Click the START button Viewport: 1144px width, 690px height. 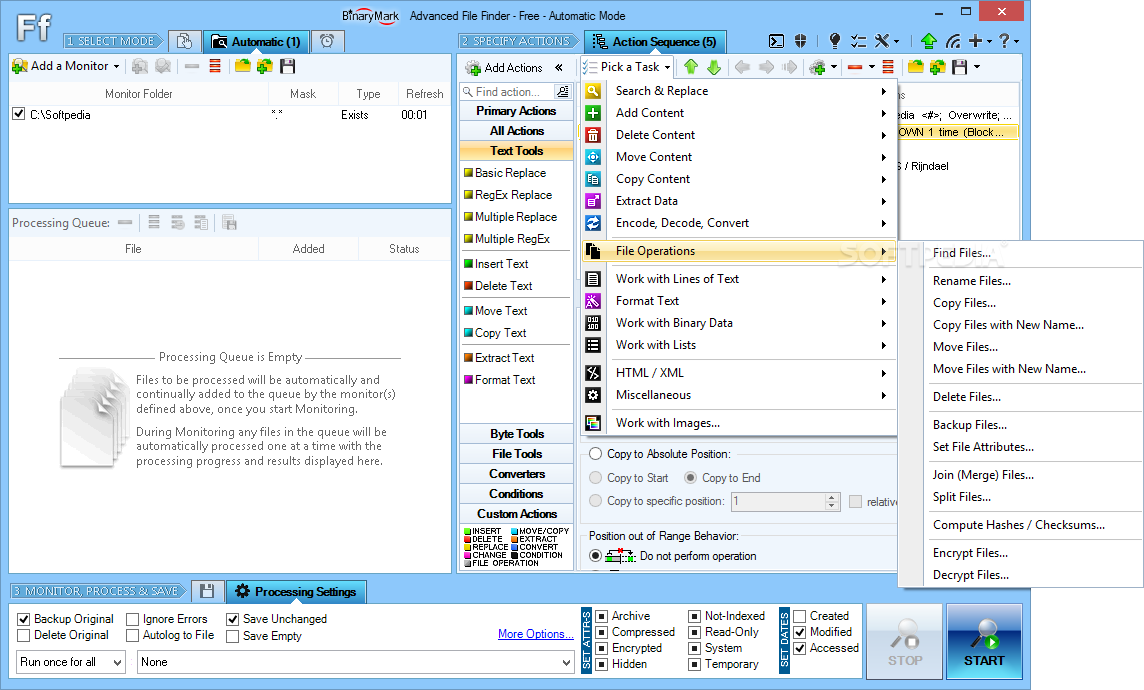[983, 642]
